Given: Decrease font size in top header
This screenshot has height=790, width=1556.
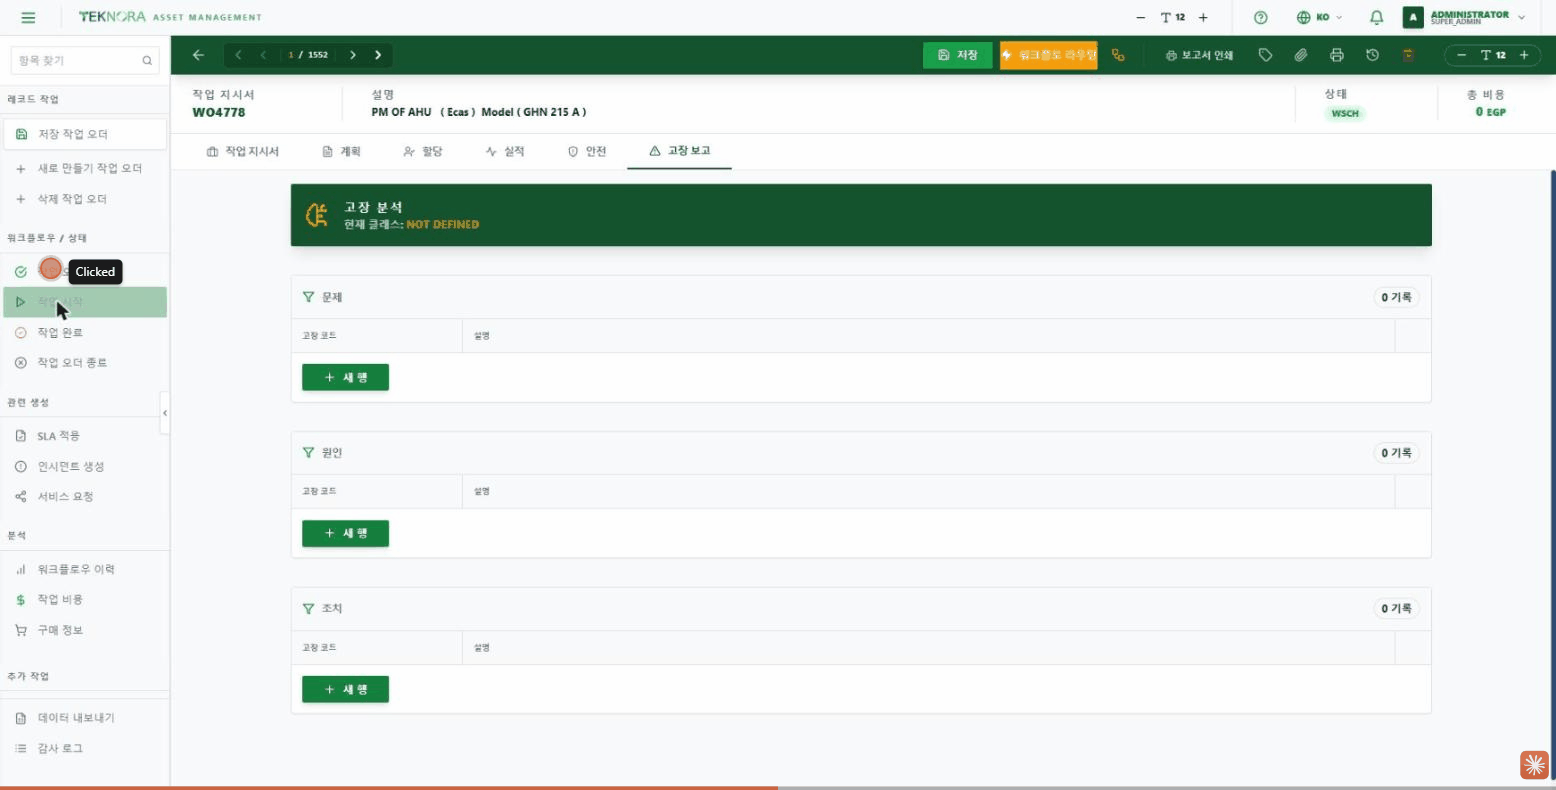Looking at the screenshot, I should point(1141,17).
